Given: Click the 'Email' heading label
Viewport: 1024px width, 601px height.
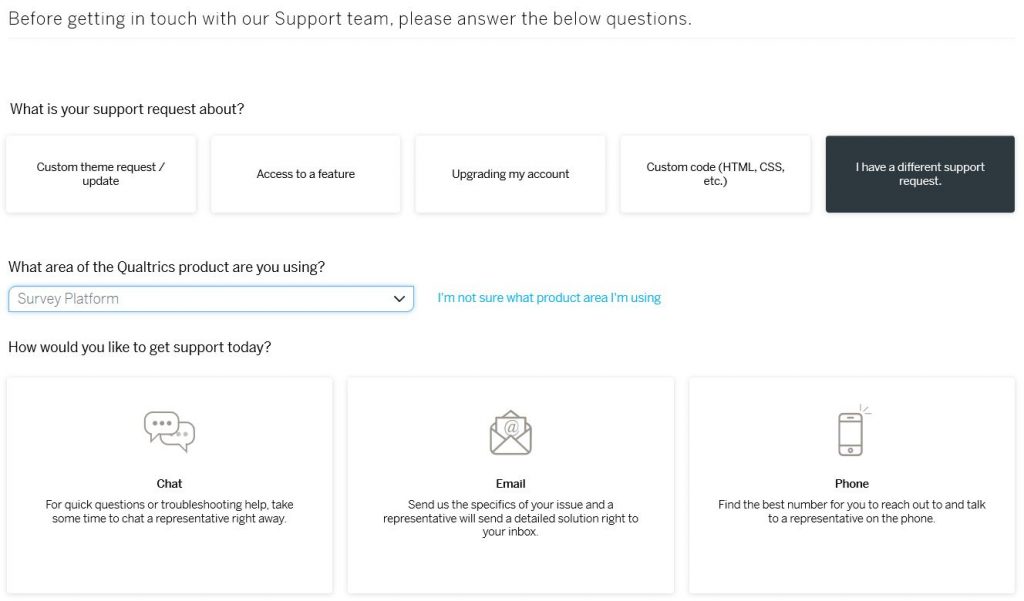Looking at the screenshot, I should pos(511,483).
